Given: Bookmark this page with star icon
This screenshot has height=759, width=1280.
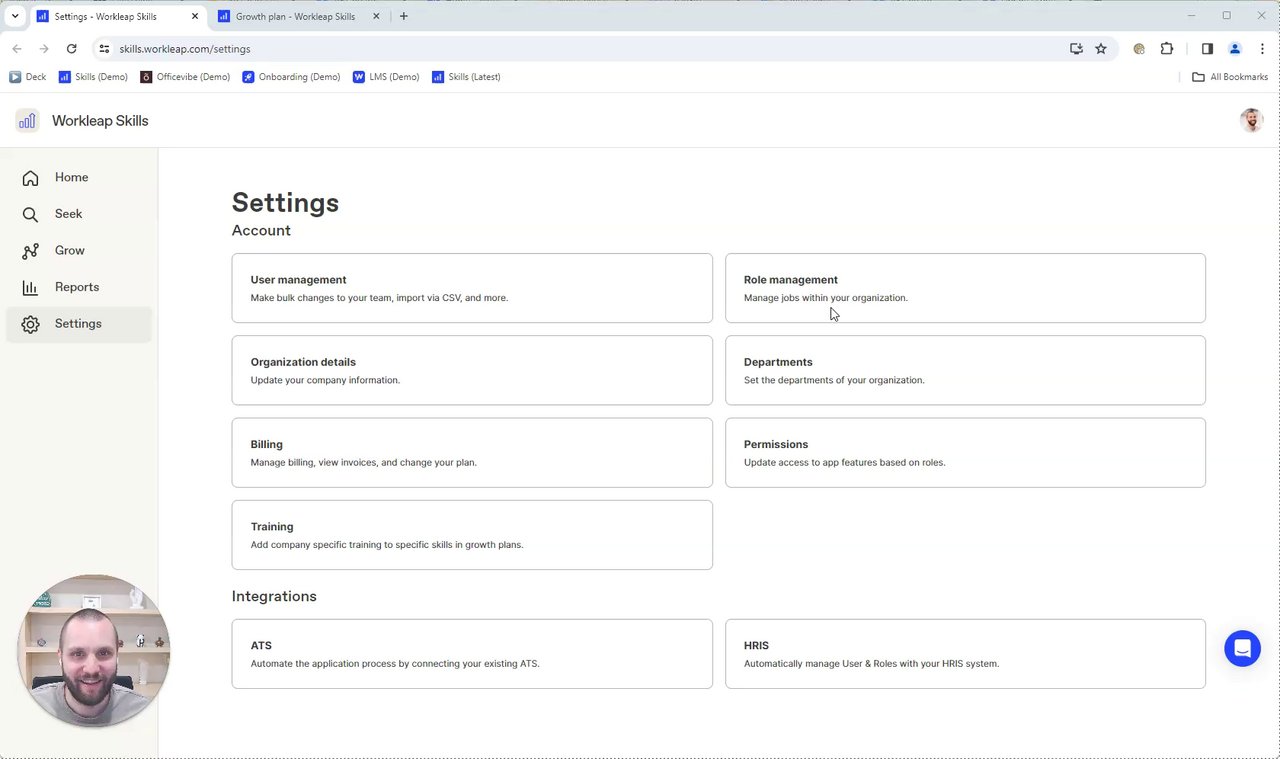Looking at the screenshot, I should click(1101, 49).
